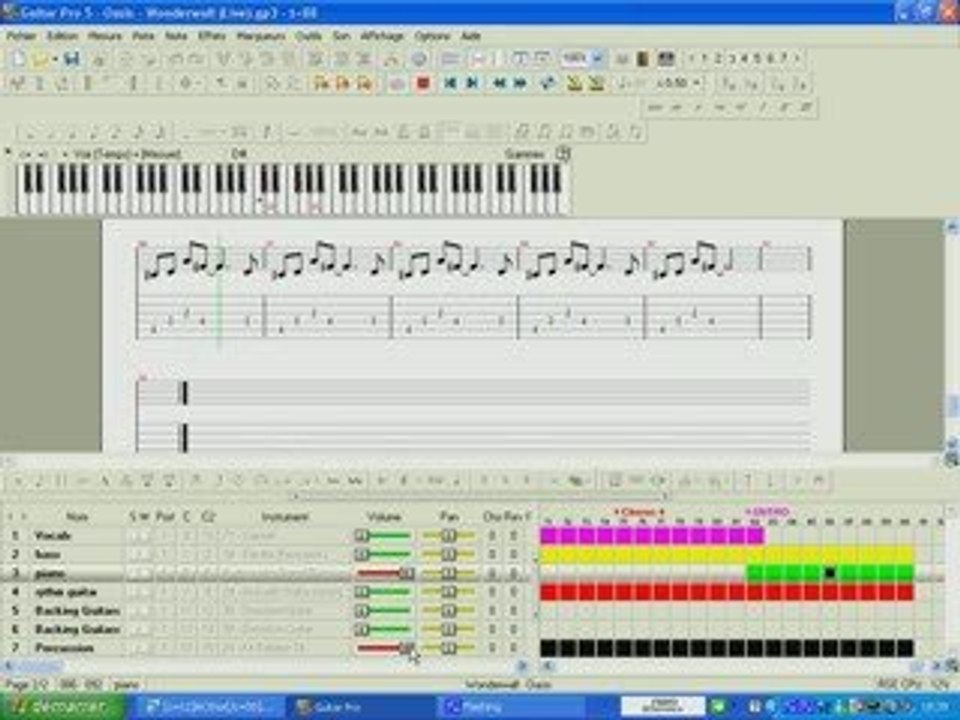Click the Gammes scale icon above the keyboard

[563, 154]
